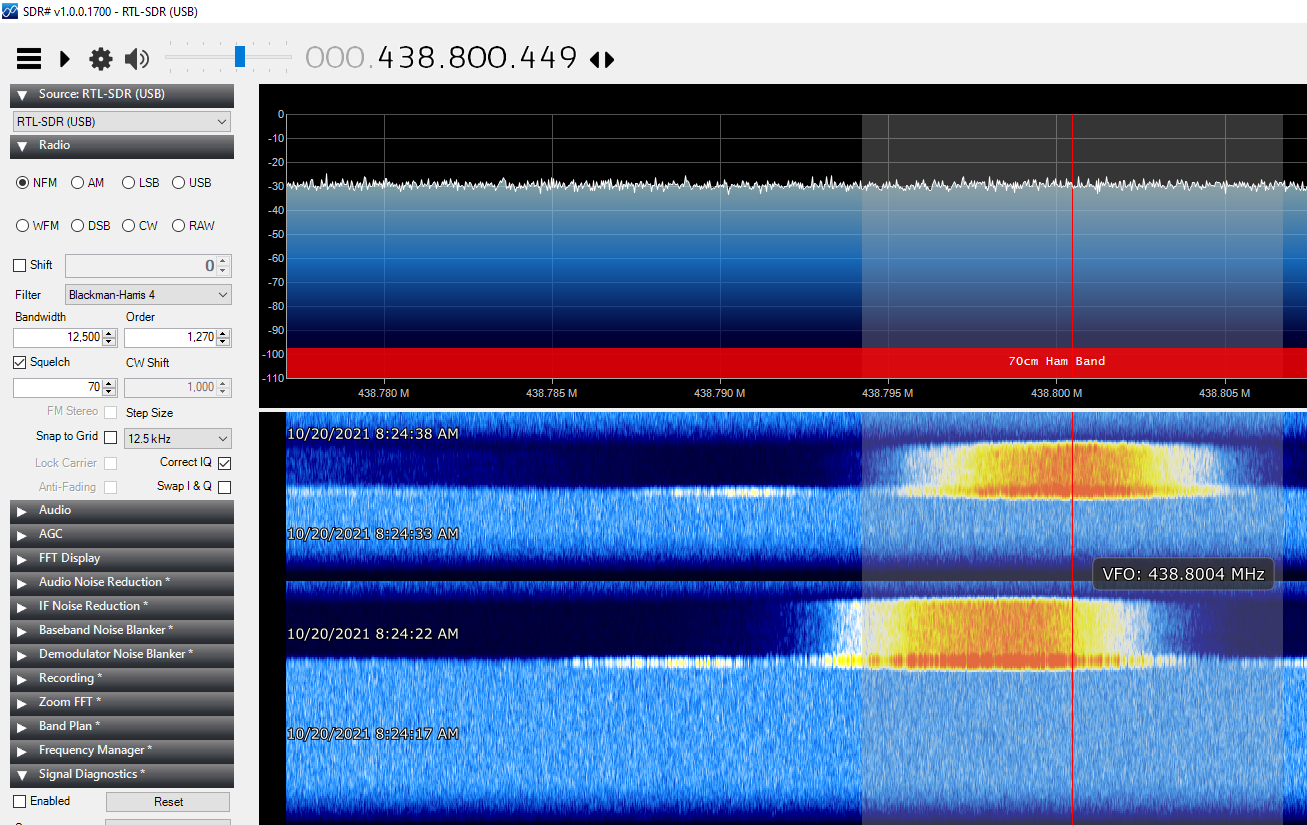The width and height of the screenshot is (1307, 825).
Task: Collapse the Source: RTL-SDR (USB) panel
Action: (x=22, y=95)
